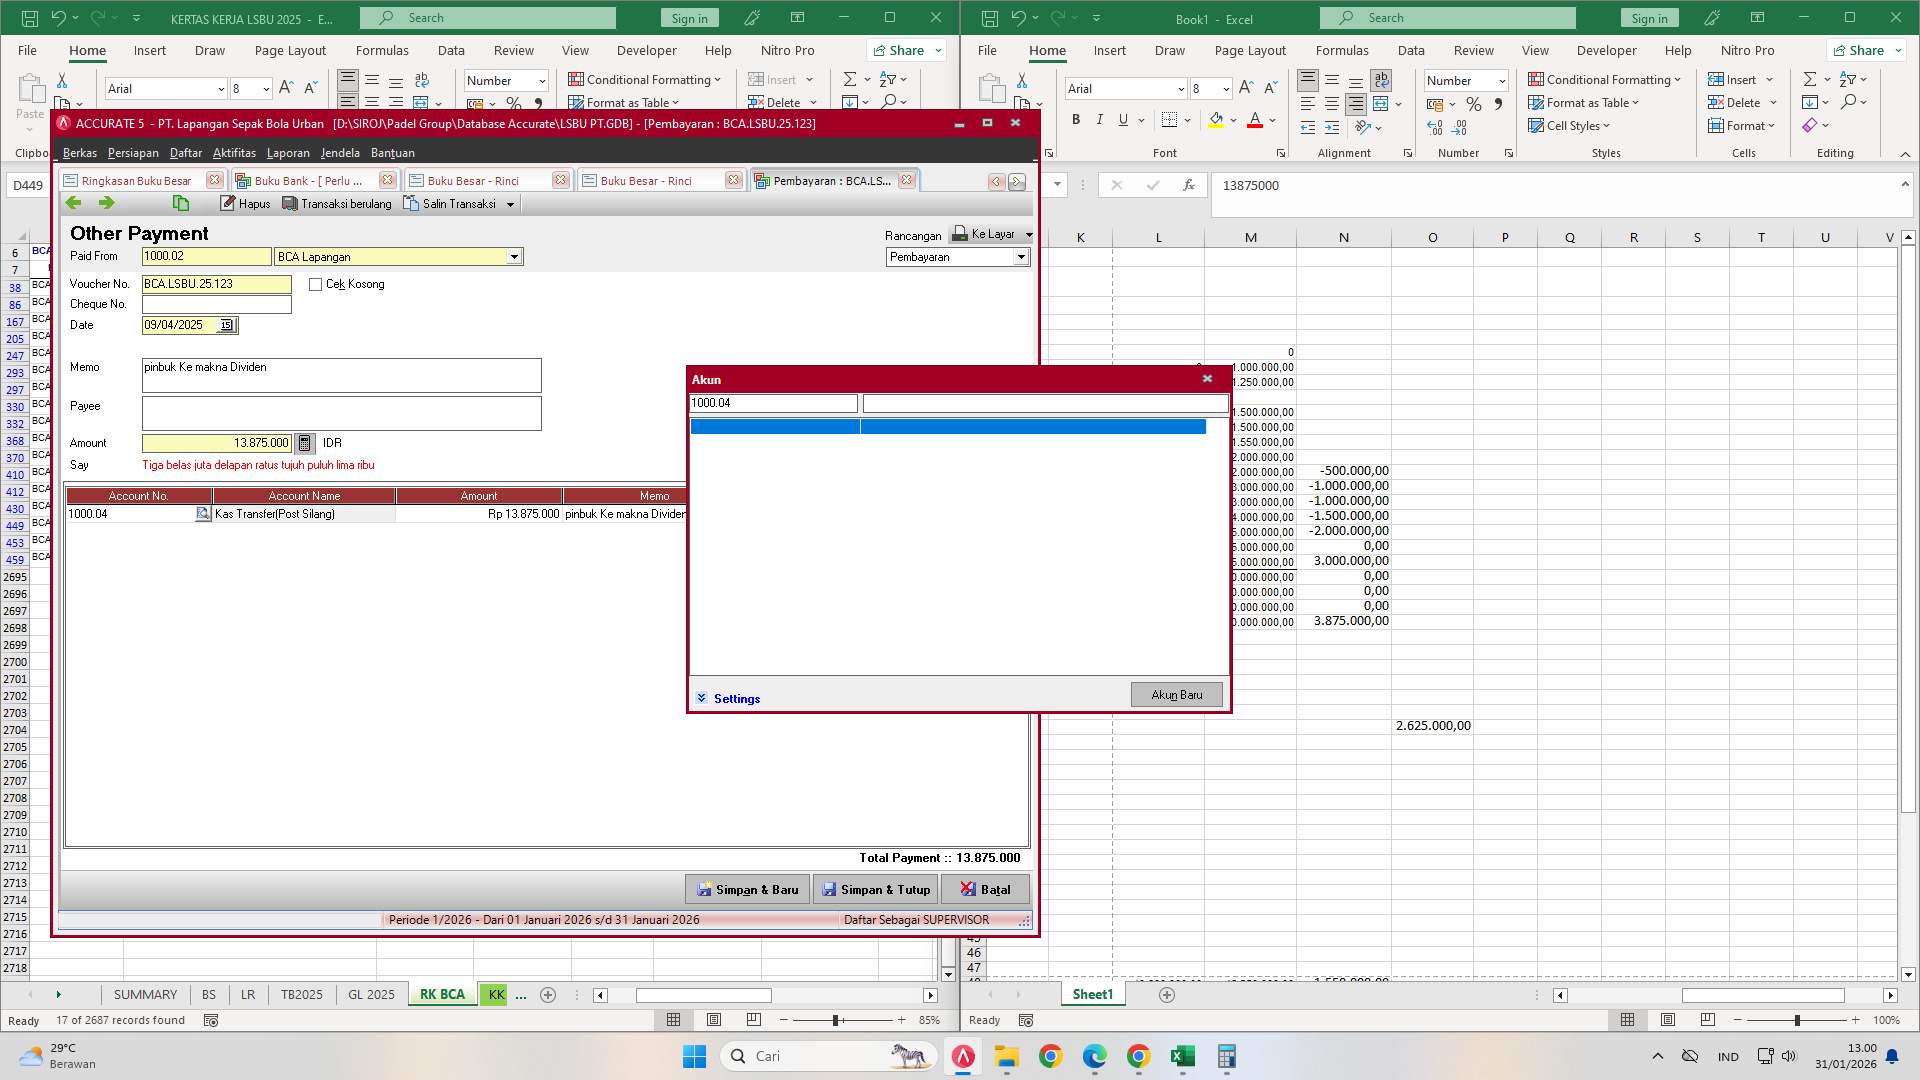Toggle bold formatting in Excel
Viewport: 1920px width, 1080px height.
[1076, 119]
